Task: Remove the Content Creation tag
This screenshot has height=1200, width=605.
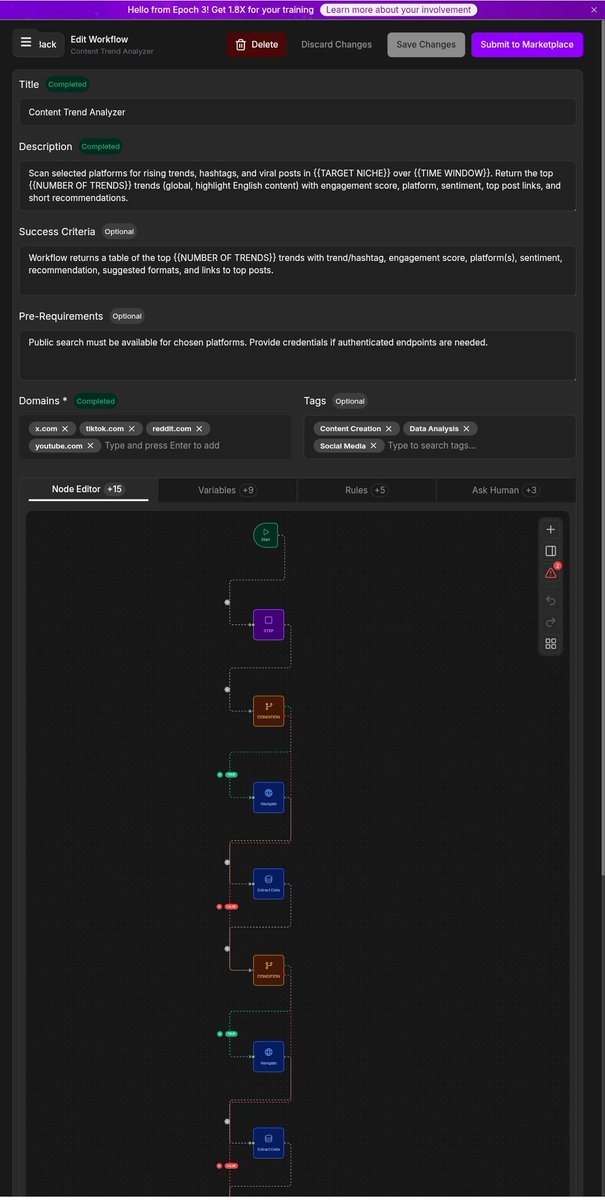Action: coord(389,428)
